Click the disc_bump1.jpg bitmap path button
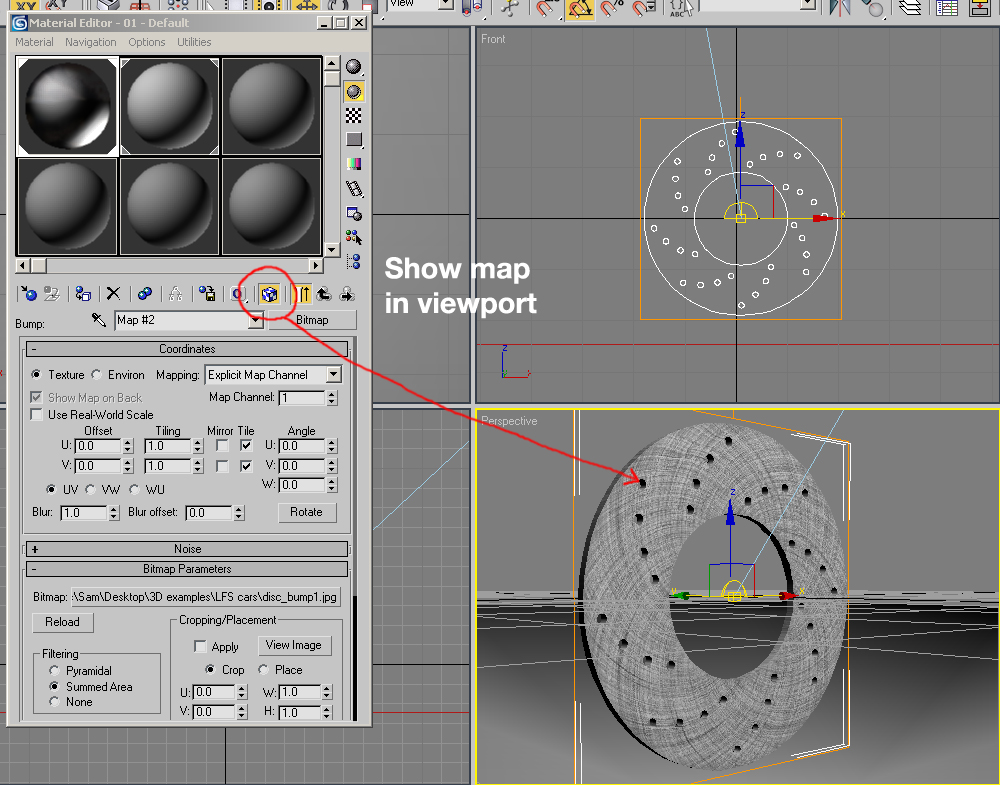The width and height of the screenshot is (1000, 785). tap(205, 597)
